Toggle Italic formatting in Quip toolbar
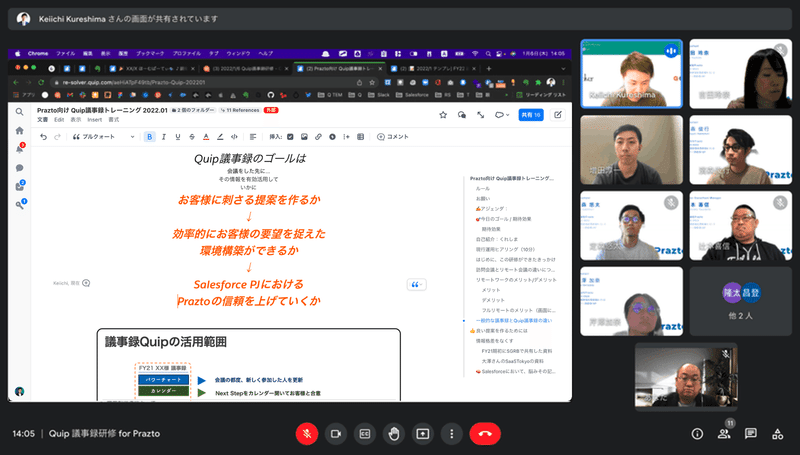Viewport: 800px width, 455px height. 164,137
